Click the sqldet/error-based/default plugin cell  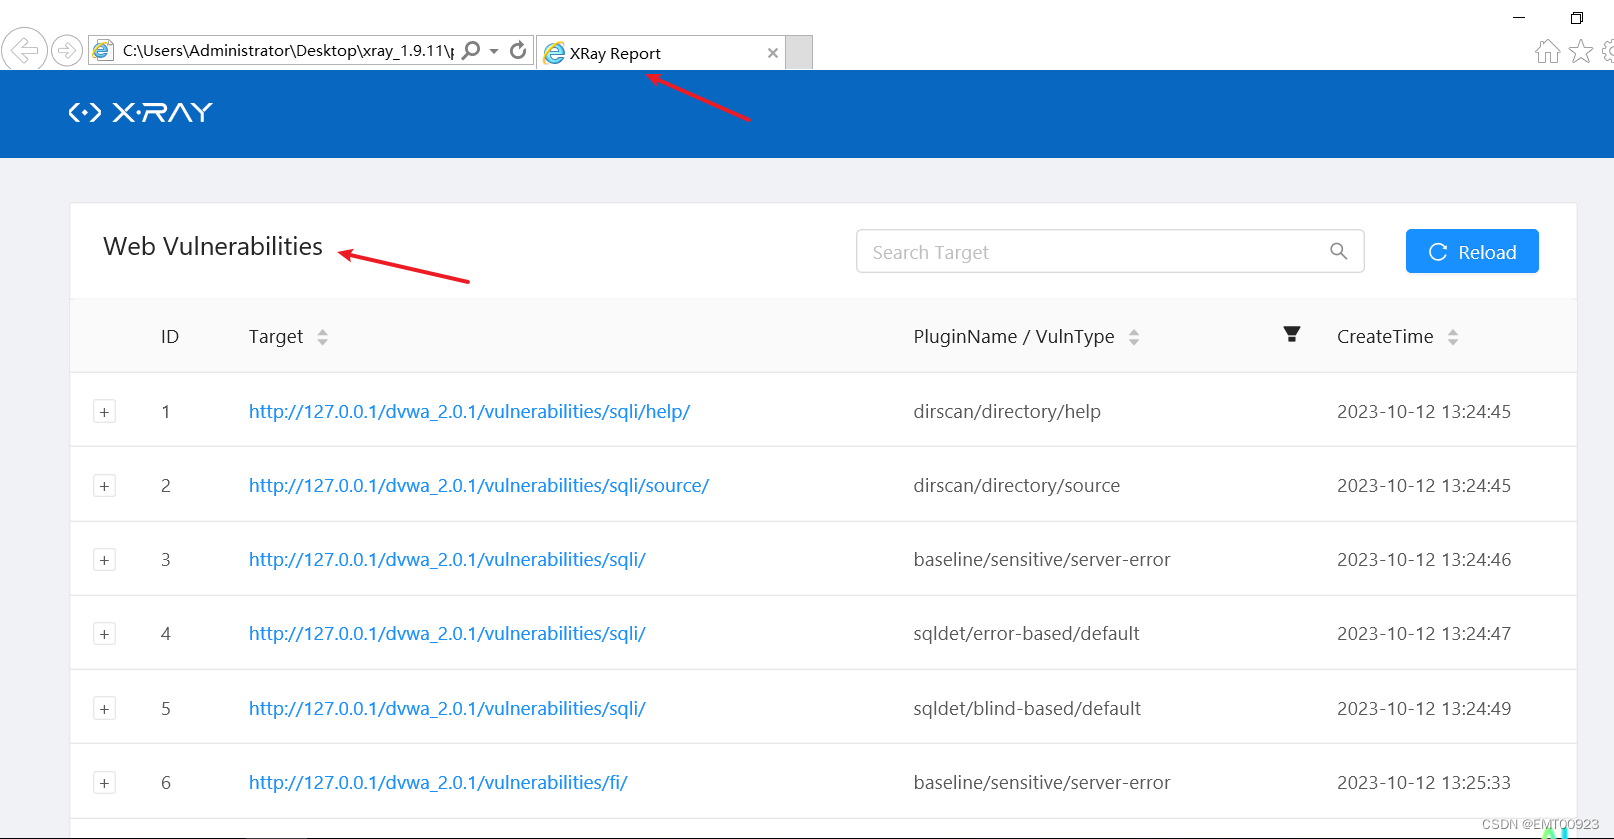coord(1026,633)
